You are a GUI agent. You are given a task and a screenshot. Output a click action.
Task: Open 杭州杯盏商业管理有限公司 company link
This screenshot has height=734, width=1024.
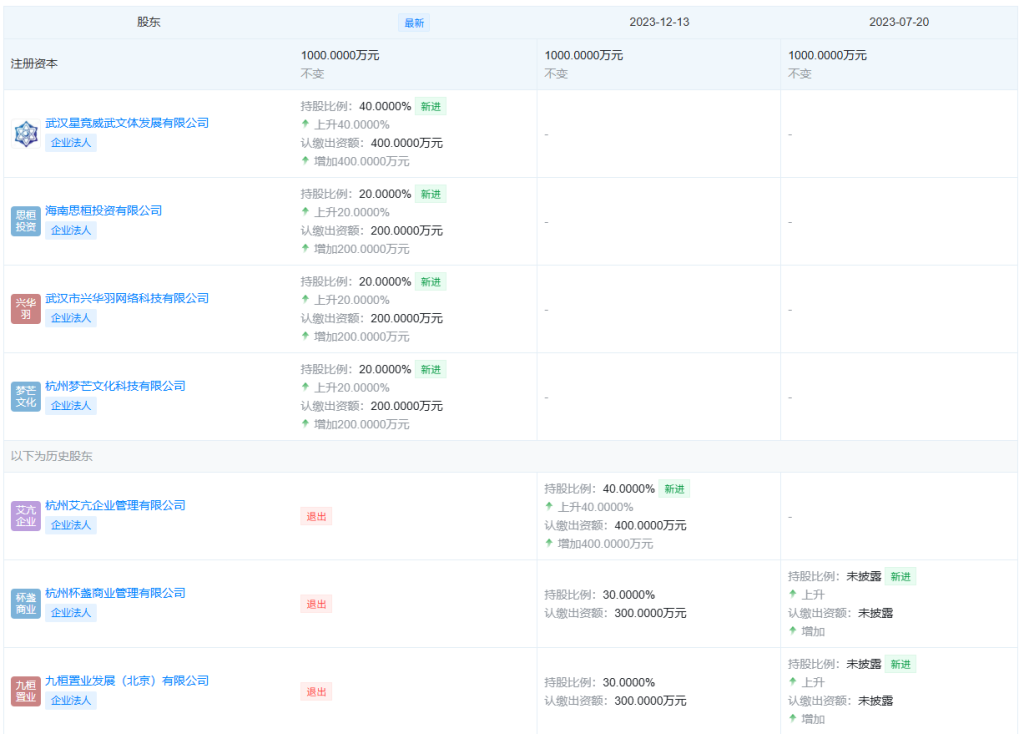[115, 593]
